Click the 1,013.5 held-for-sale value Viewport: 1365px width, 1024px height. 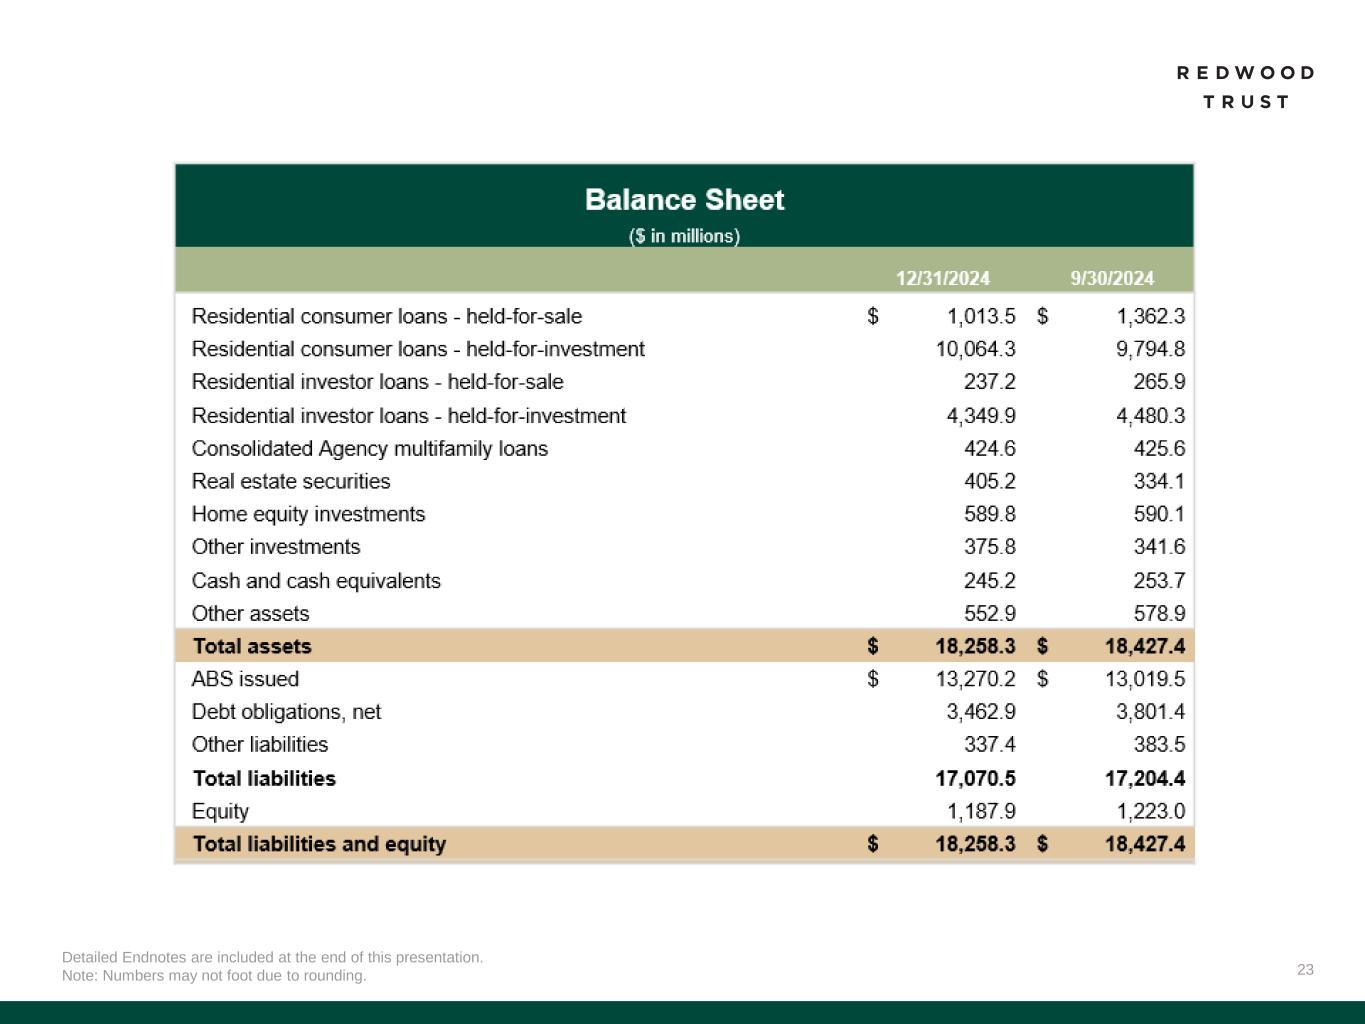coord(980,316)
